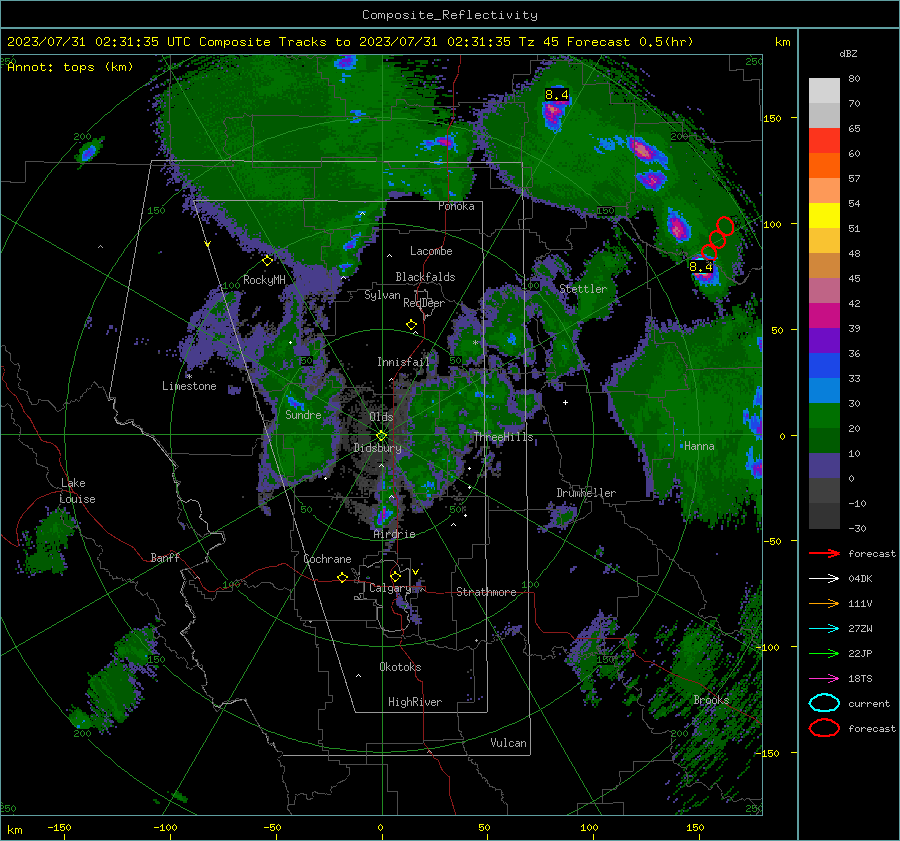The image size is (900, 841).
Task: Click the Calgary city label
Action: [x=390, y=588]
